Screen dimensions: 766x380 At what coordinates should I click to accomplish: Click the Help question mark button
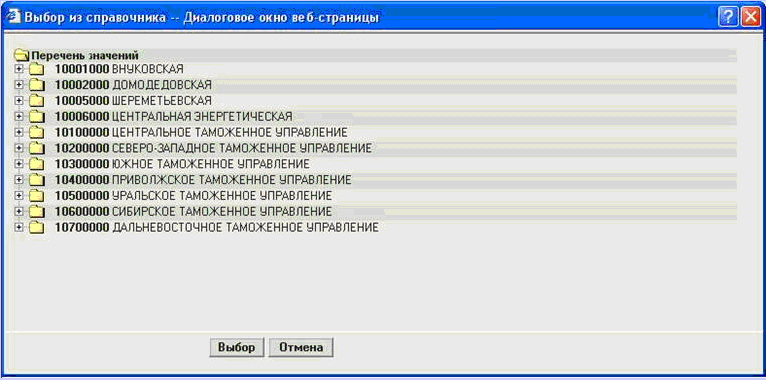[727, 18]
